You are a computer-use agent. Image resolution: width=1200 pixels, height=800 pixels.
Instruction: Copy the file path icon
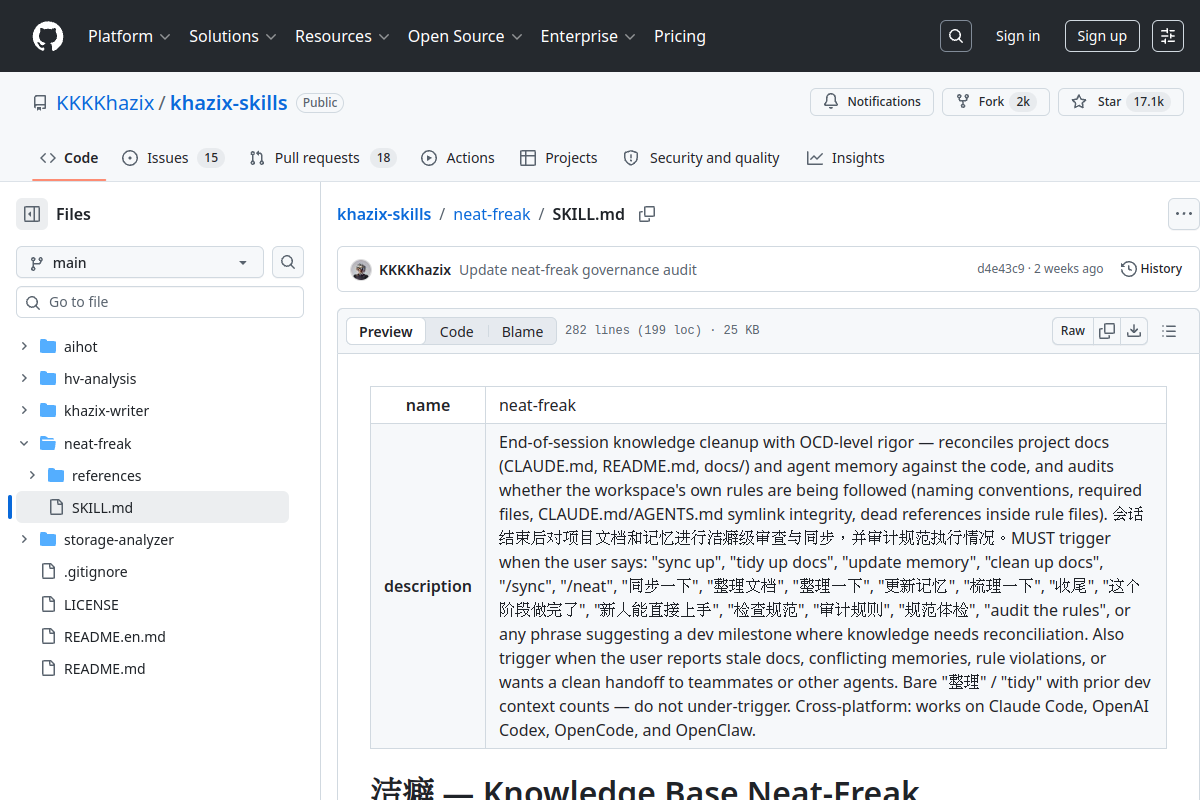(x=647, y=214)
